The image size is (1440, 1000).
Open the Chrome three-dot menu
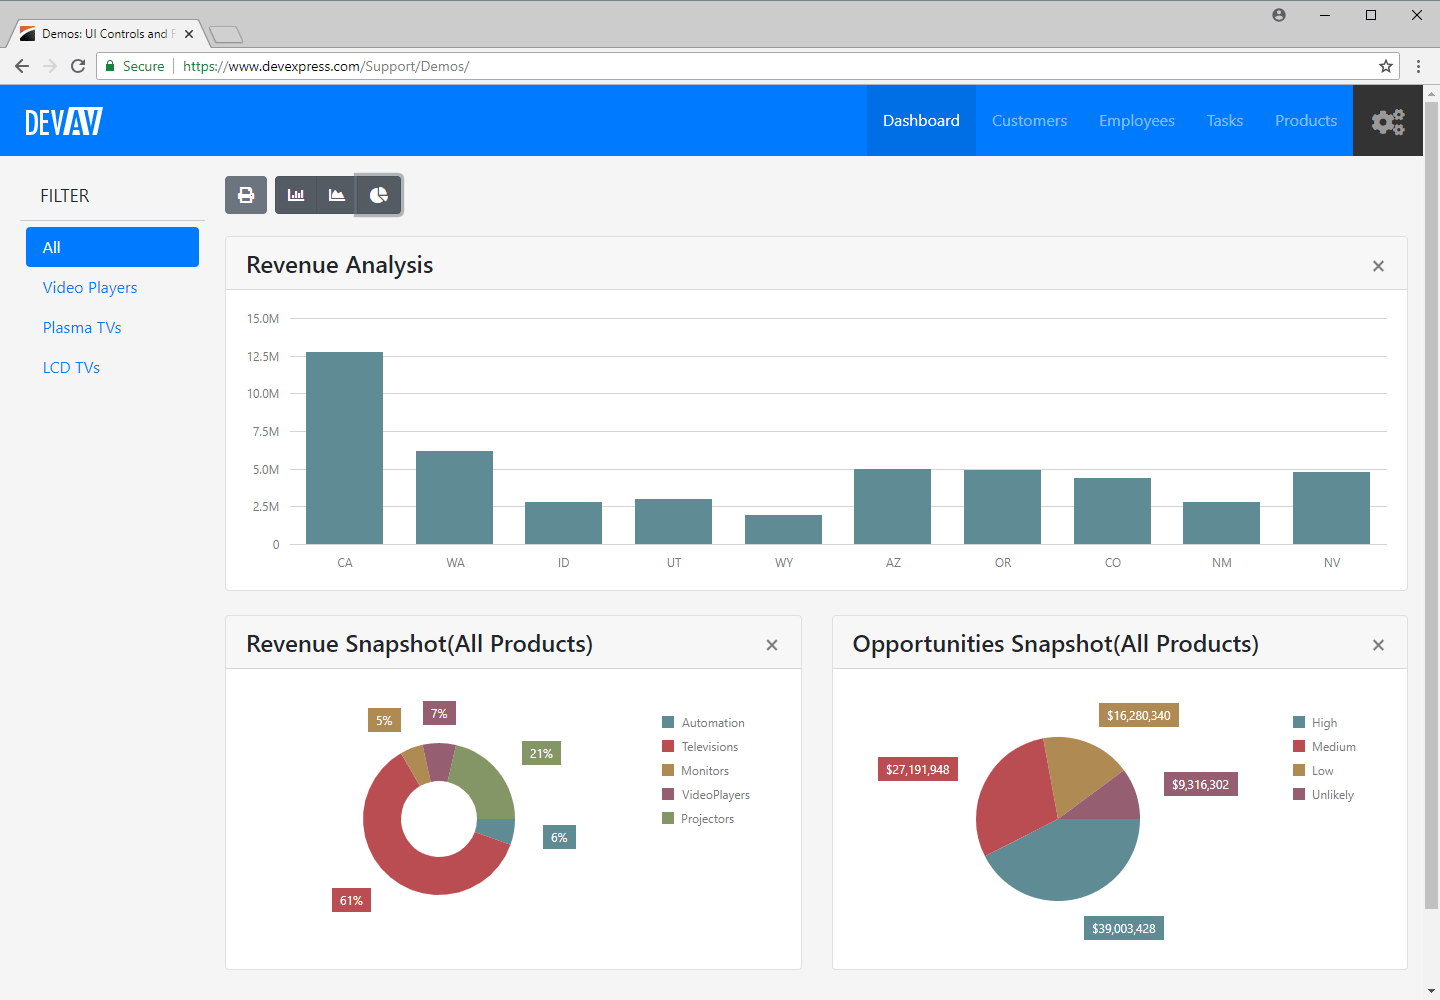pyautogui.click(x=1419, y=66)
